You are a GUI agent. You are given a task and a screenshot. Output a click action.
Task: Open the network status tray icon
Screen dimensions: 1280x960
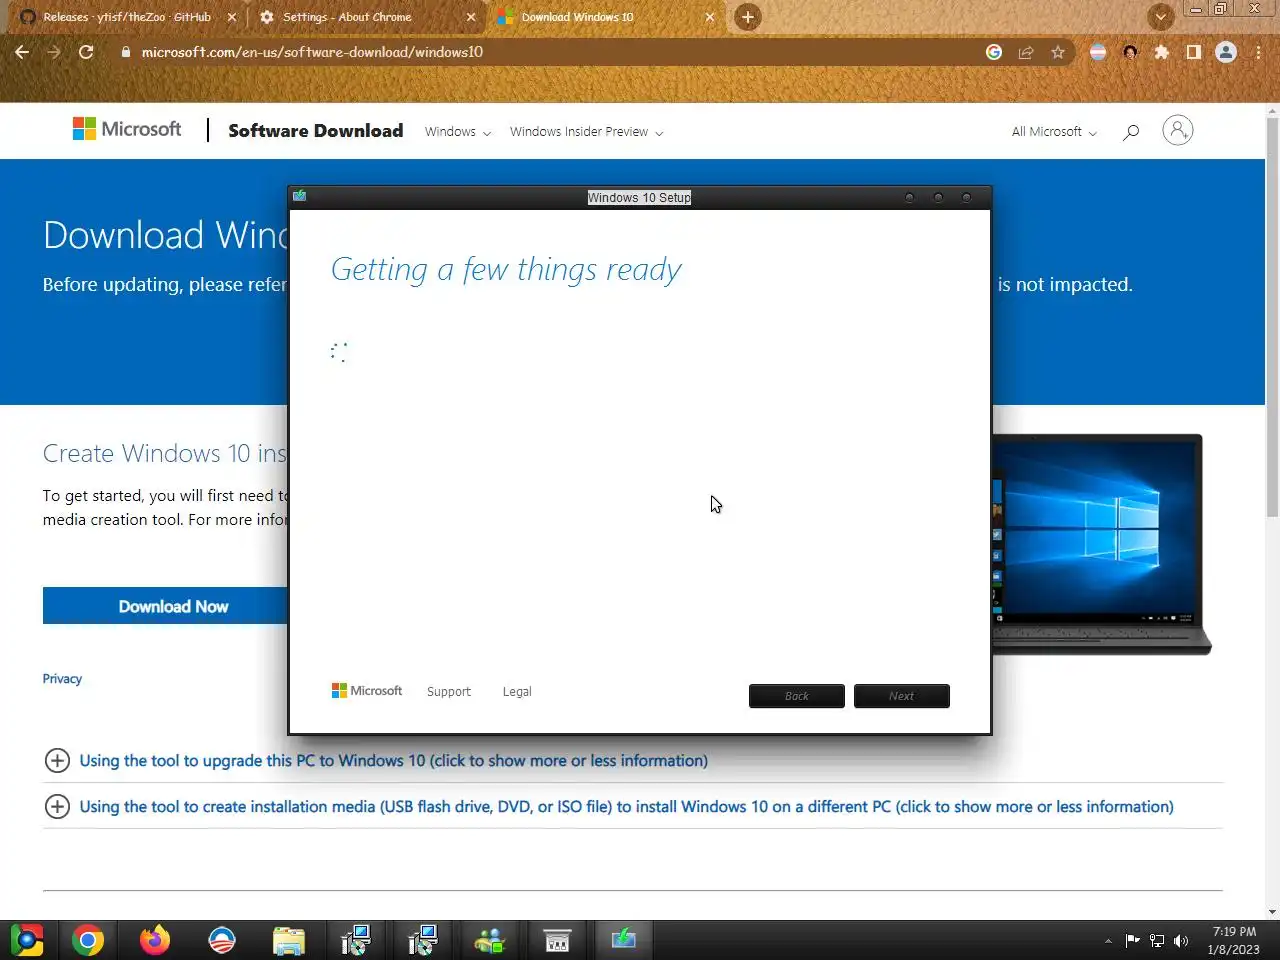[1157, 941]
